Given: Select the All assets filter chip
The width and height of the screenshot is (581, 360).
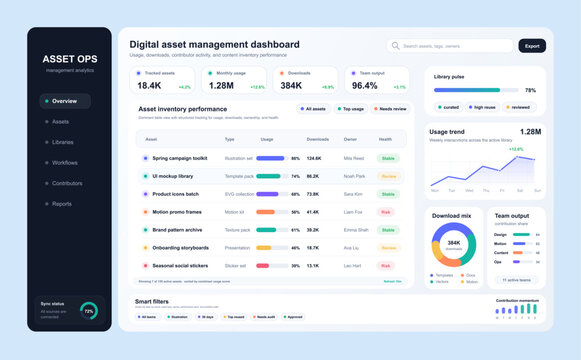Looking at the screenshot, I should (313, 109).
